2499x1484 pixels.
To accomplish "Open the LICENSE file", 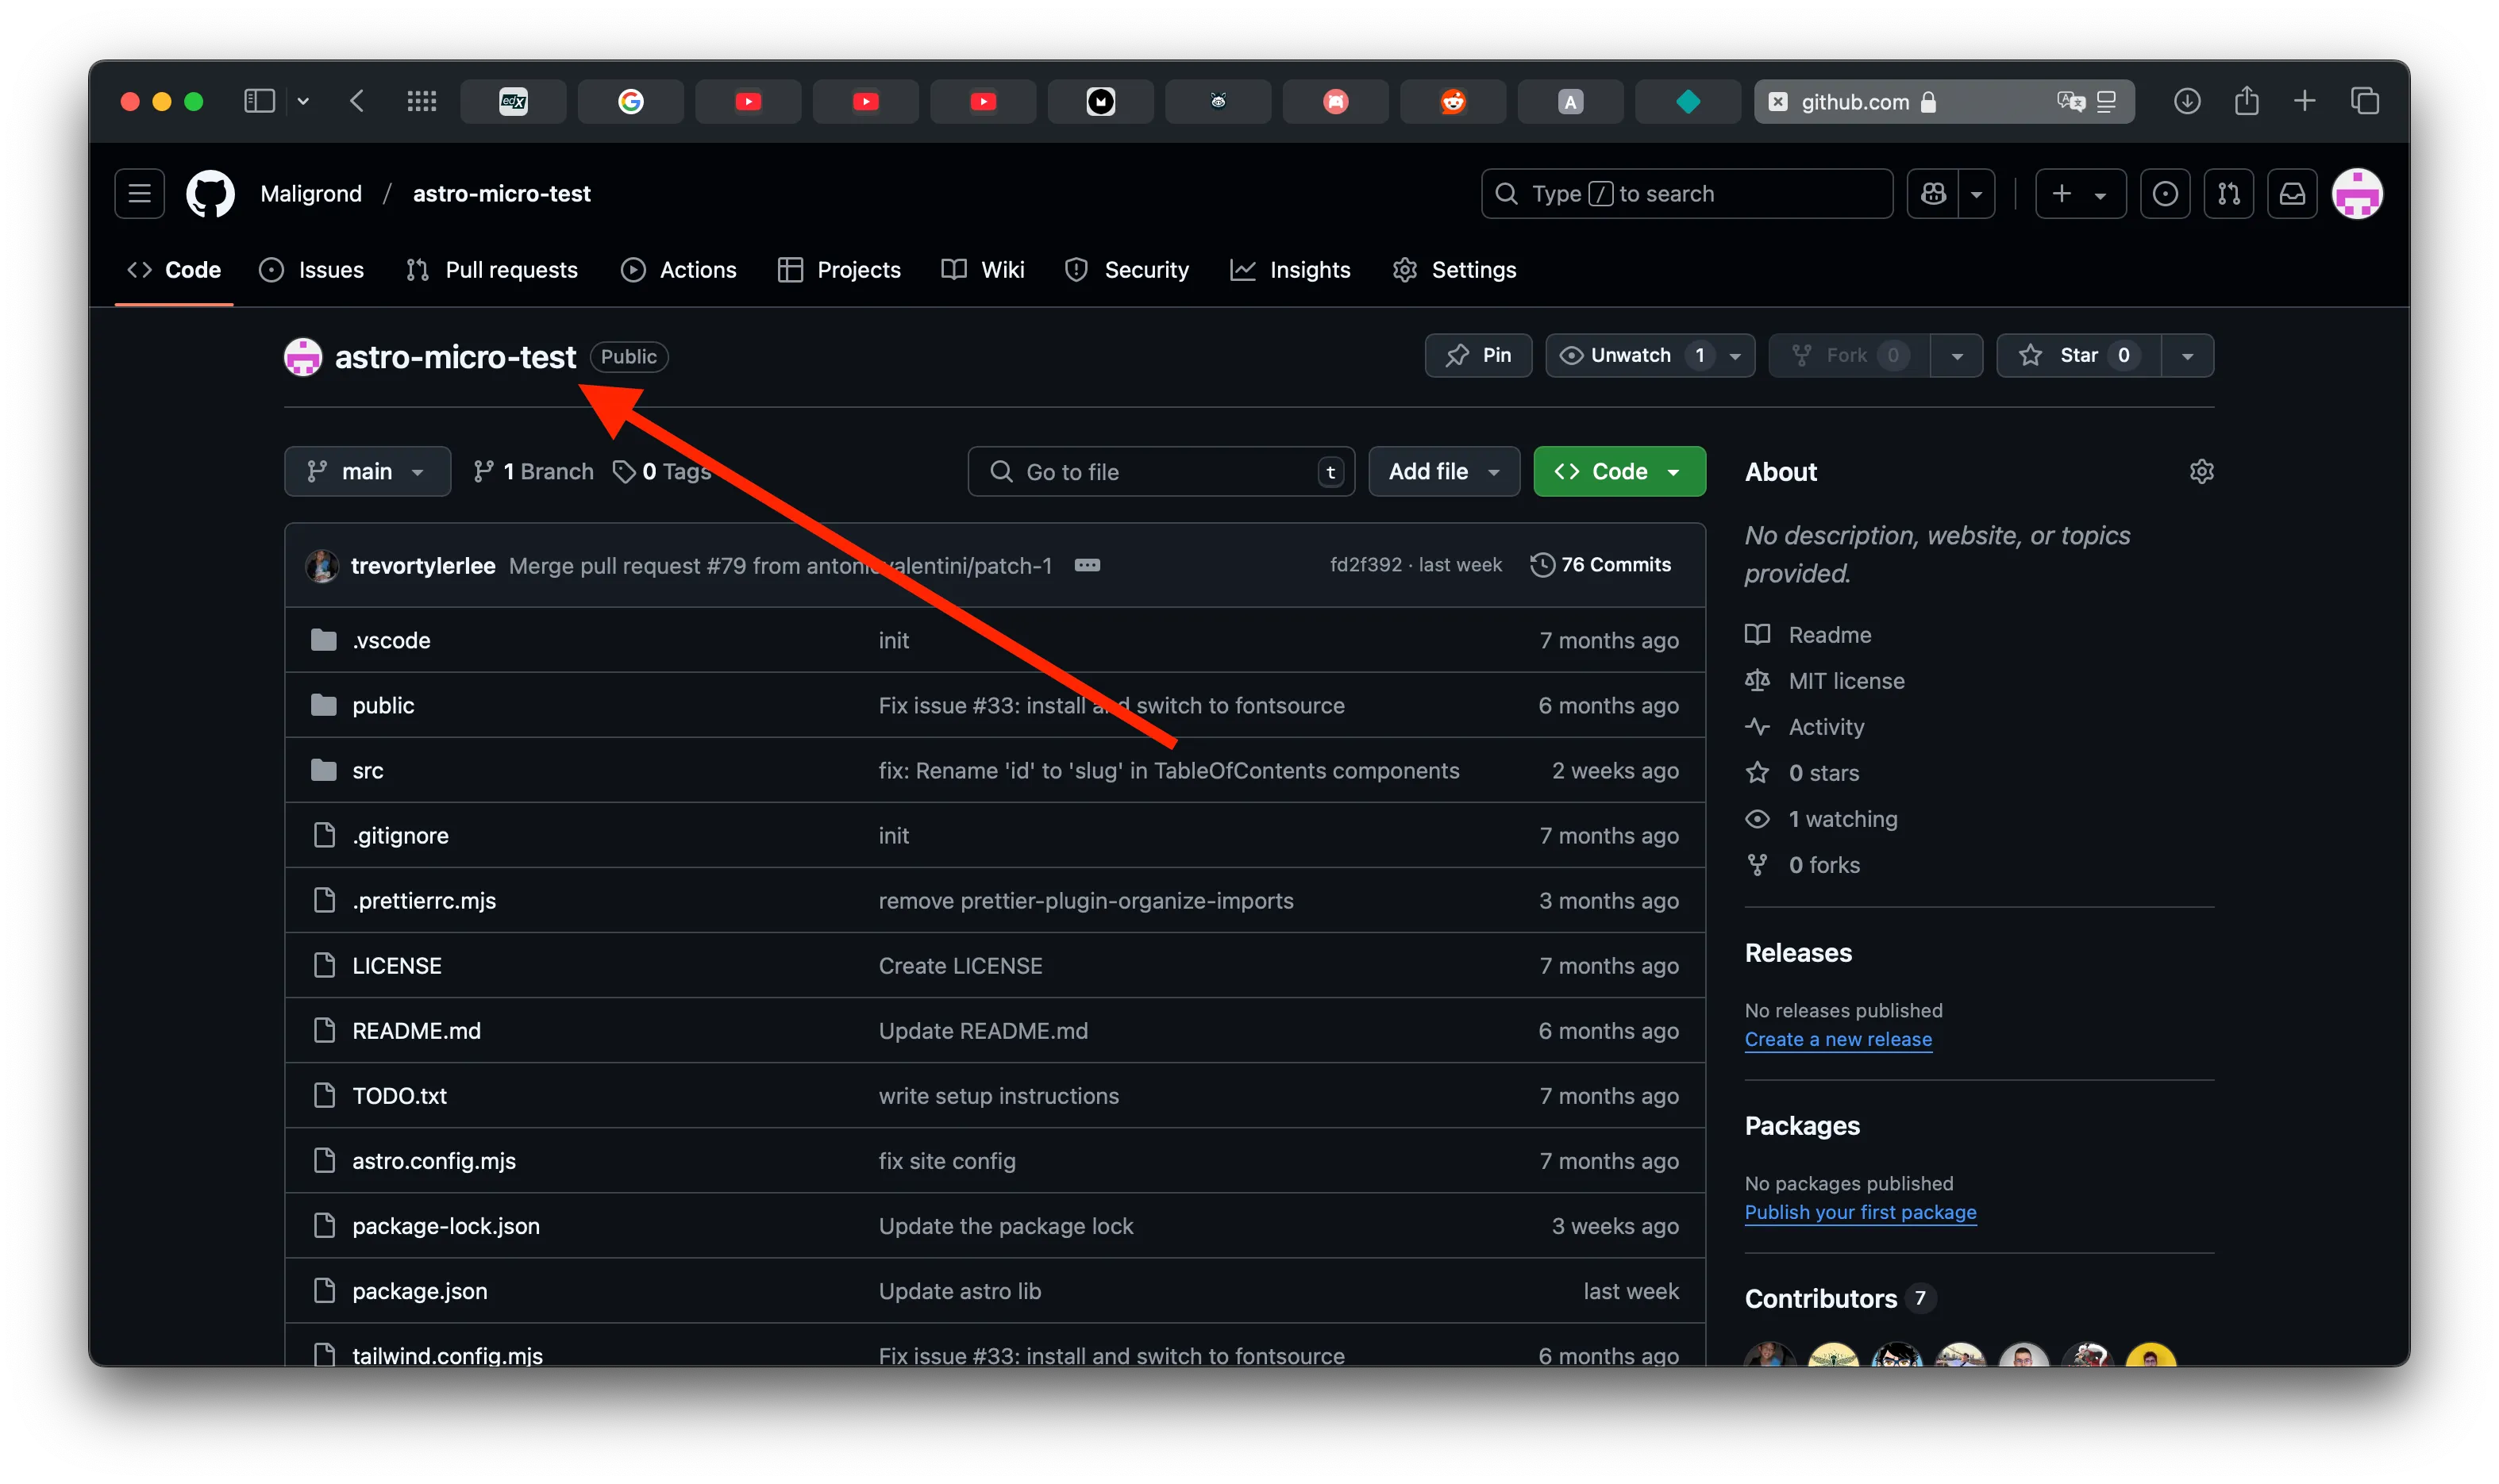I will pyautogui.click(x=397, y=965).
